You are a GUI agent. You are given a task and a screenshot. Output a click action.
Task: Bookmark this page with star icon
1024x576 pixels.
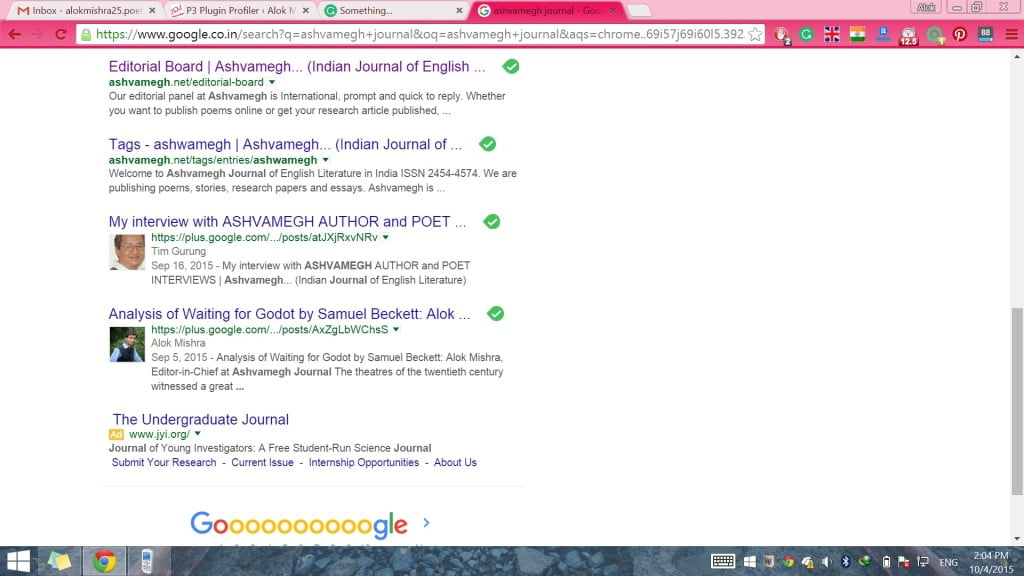pyautogui.click(x=755, y=34)
